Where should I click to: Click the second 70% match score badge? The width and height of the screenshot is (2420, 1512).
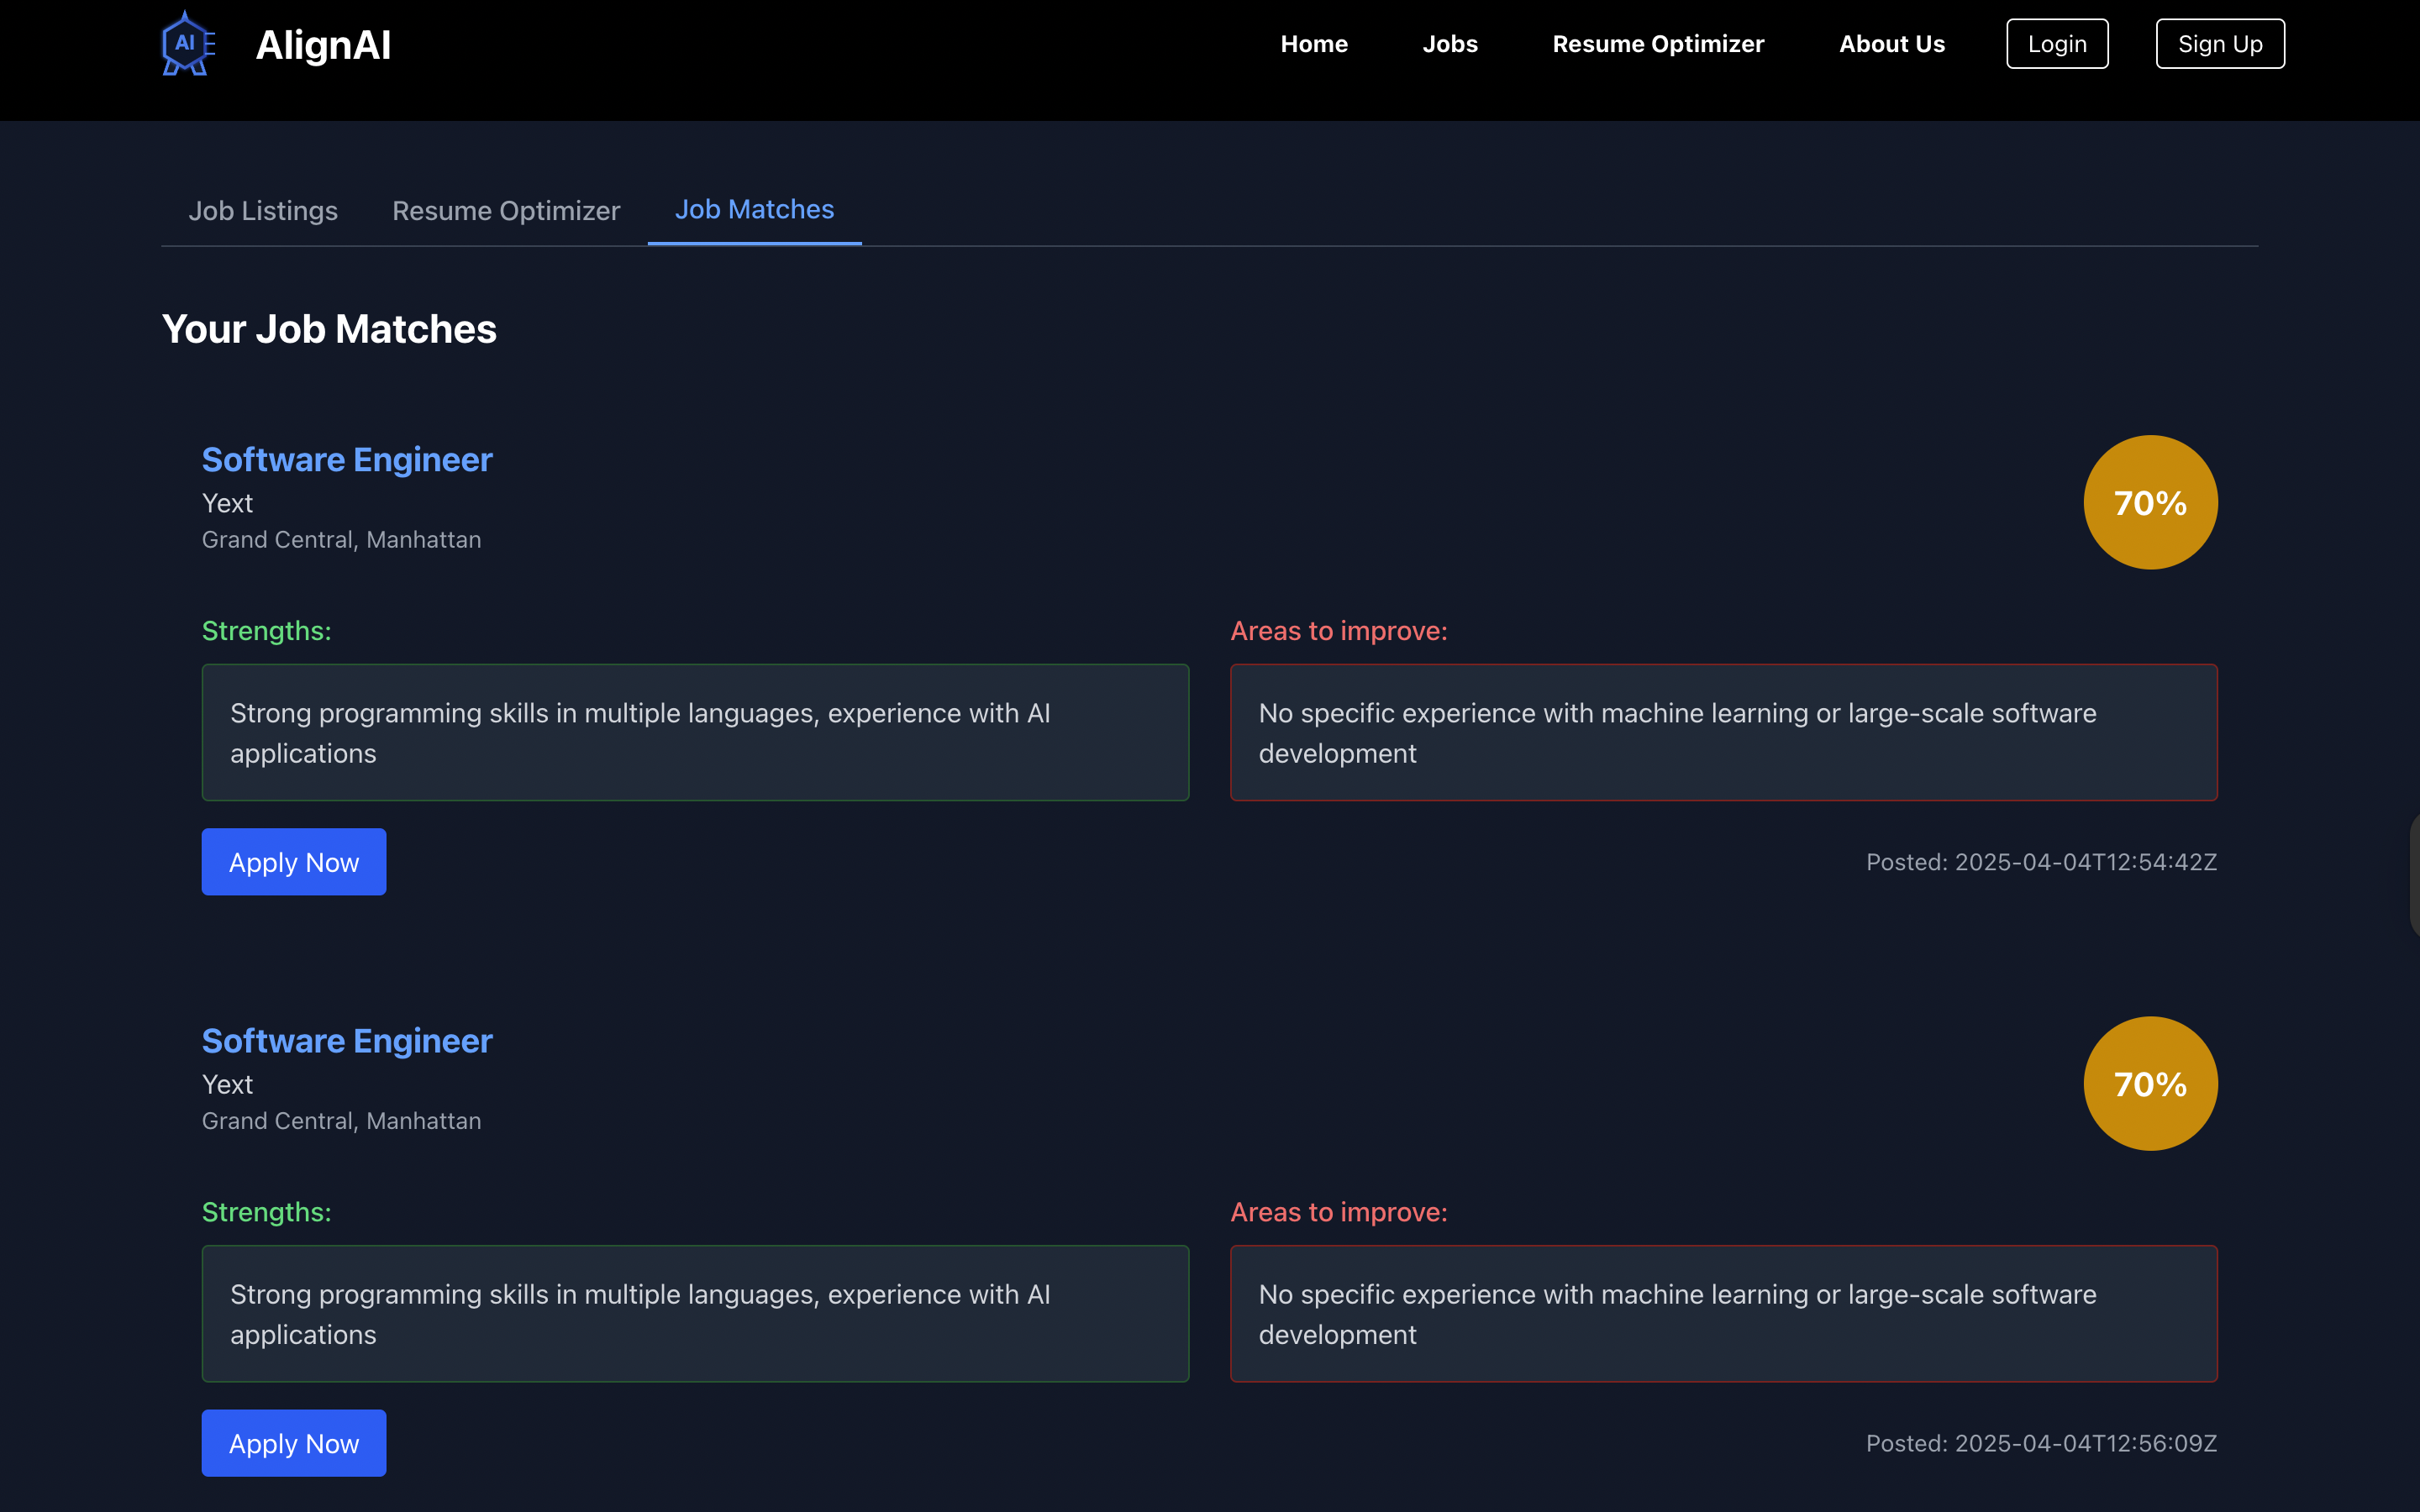click(2149, 1084)
